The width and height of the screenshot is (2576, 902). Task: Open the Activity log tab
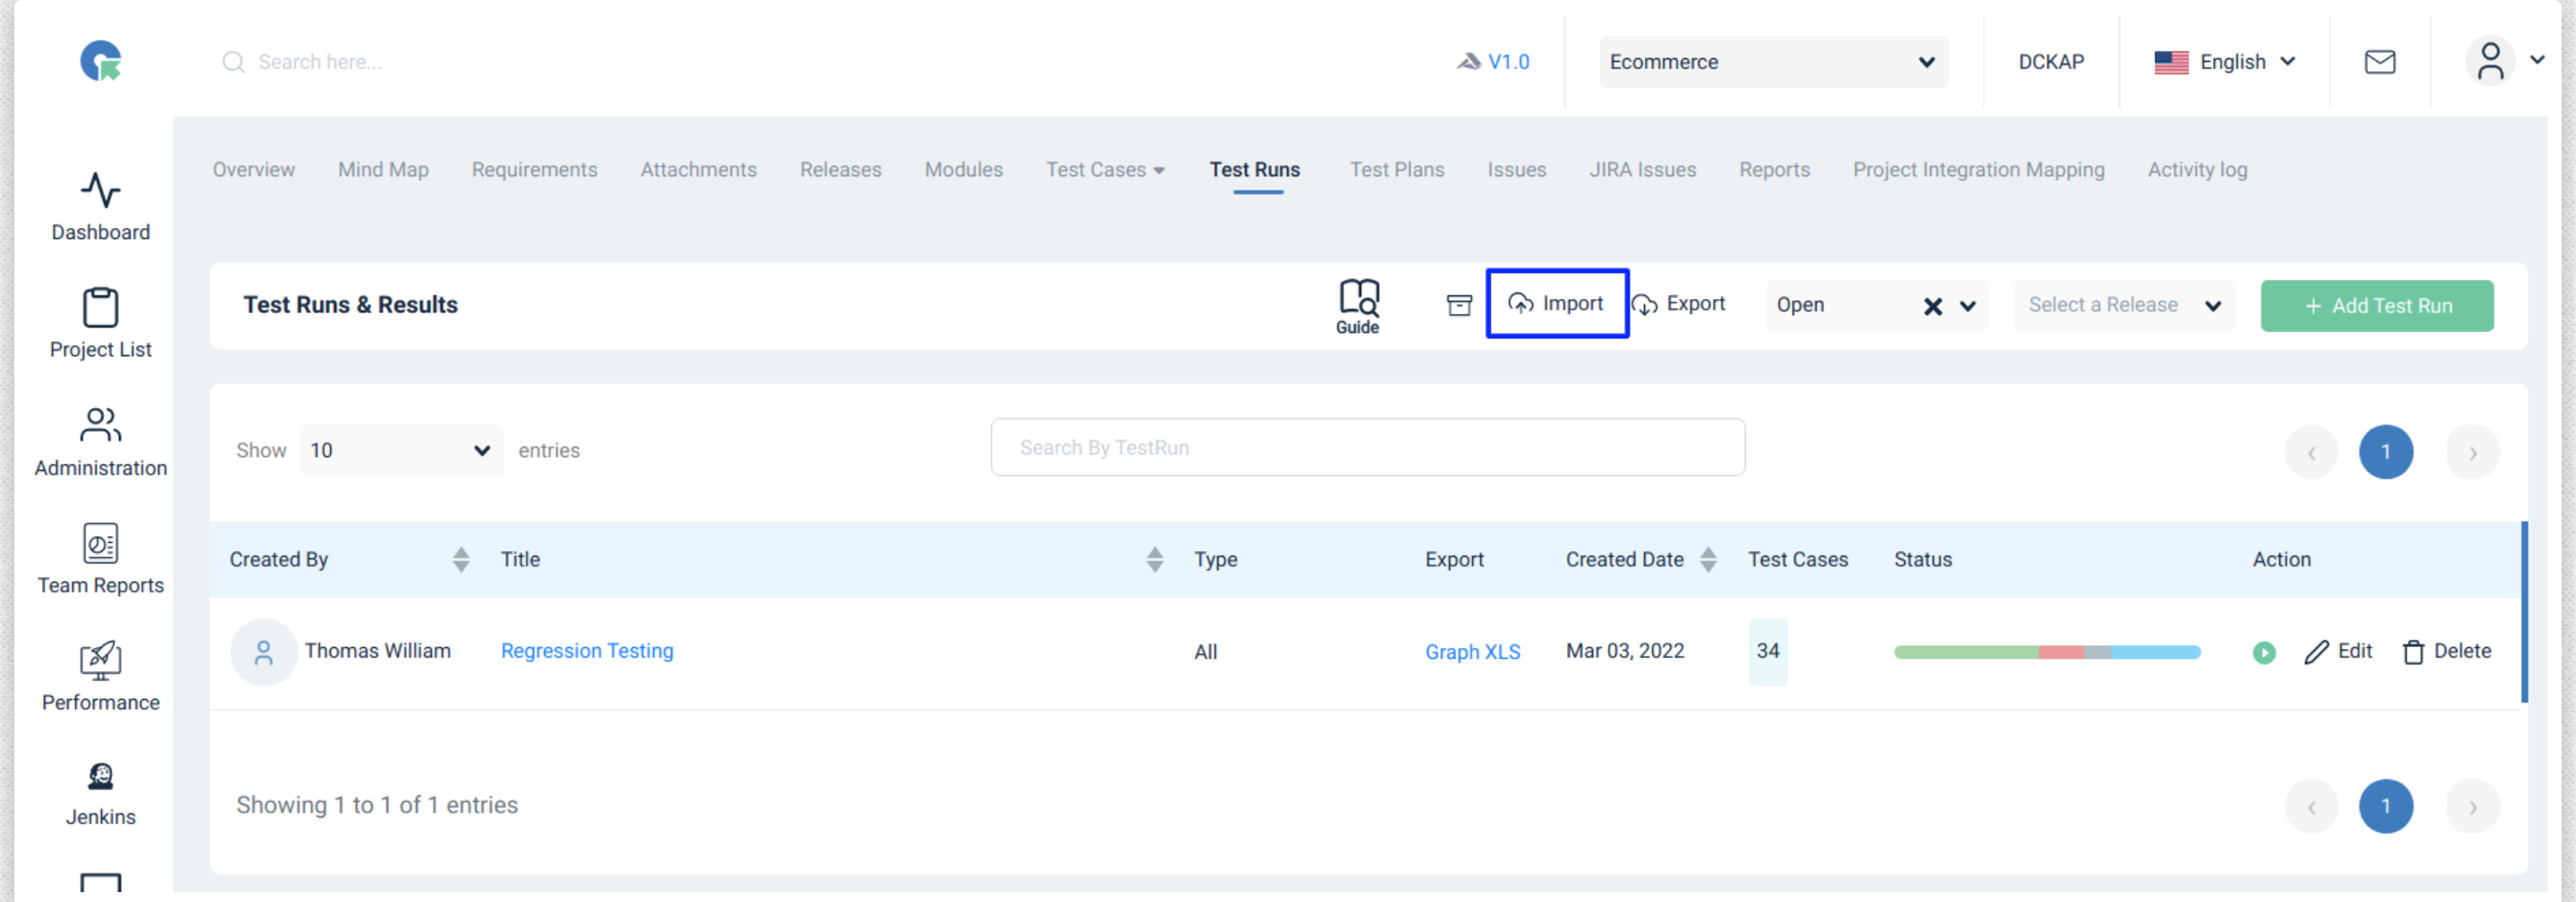(x=2197, y=170)
